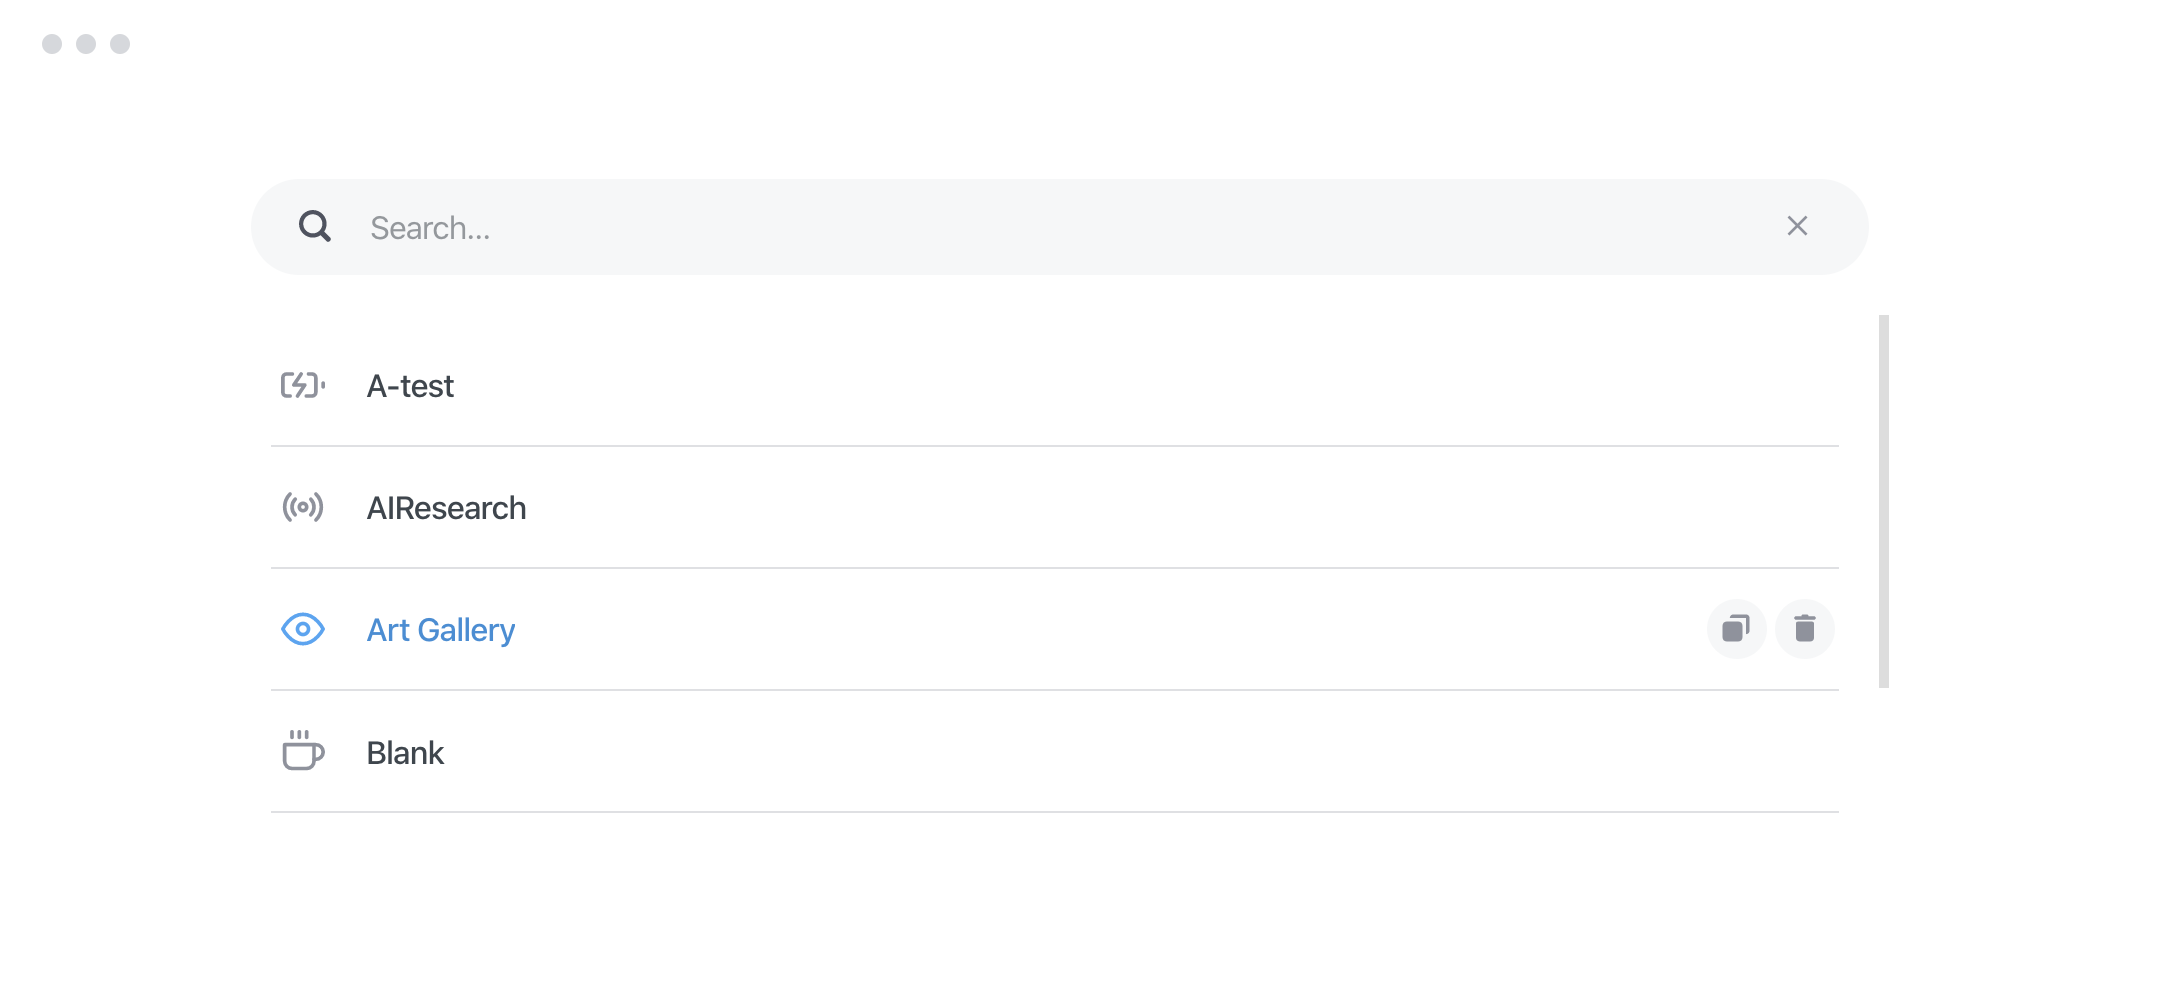Duplicate Art Gallery using the copy icon
Viewport: 2160px width, 983px height.
[x=1736, y=629]
